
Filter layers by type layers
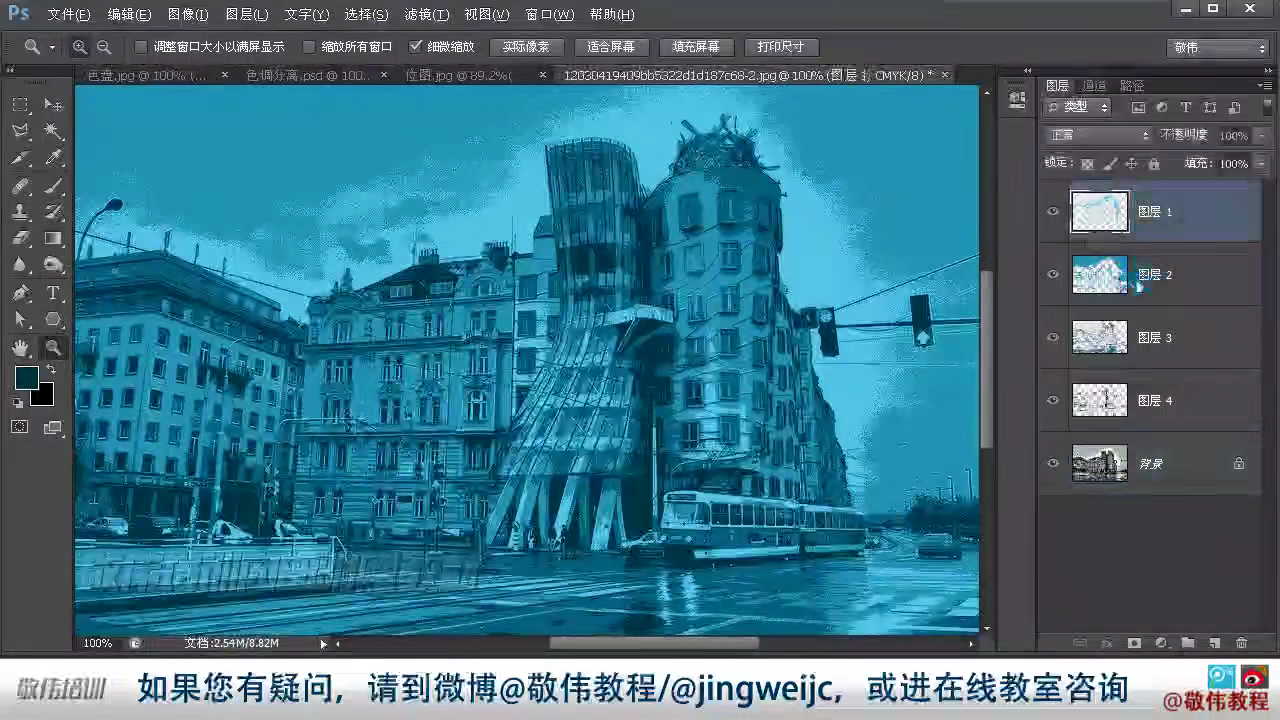1186,107
